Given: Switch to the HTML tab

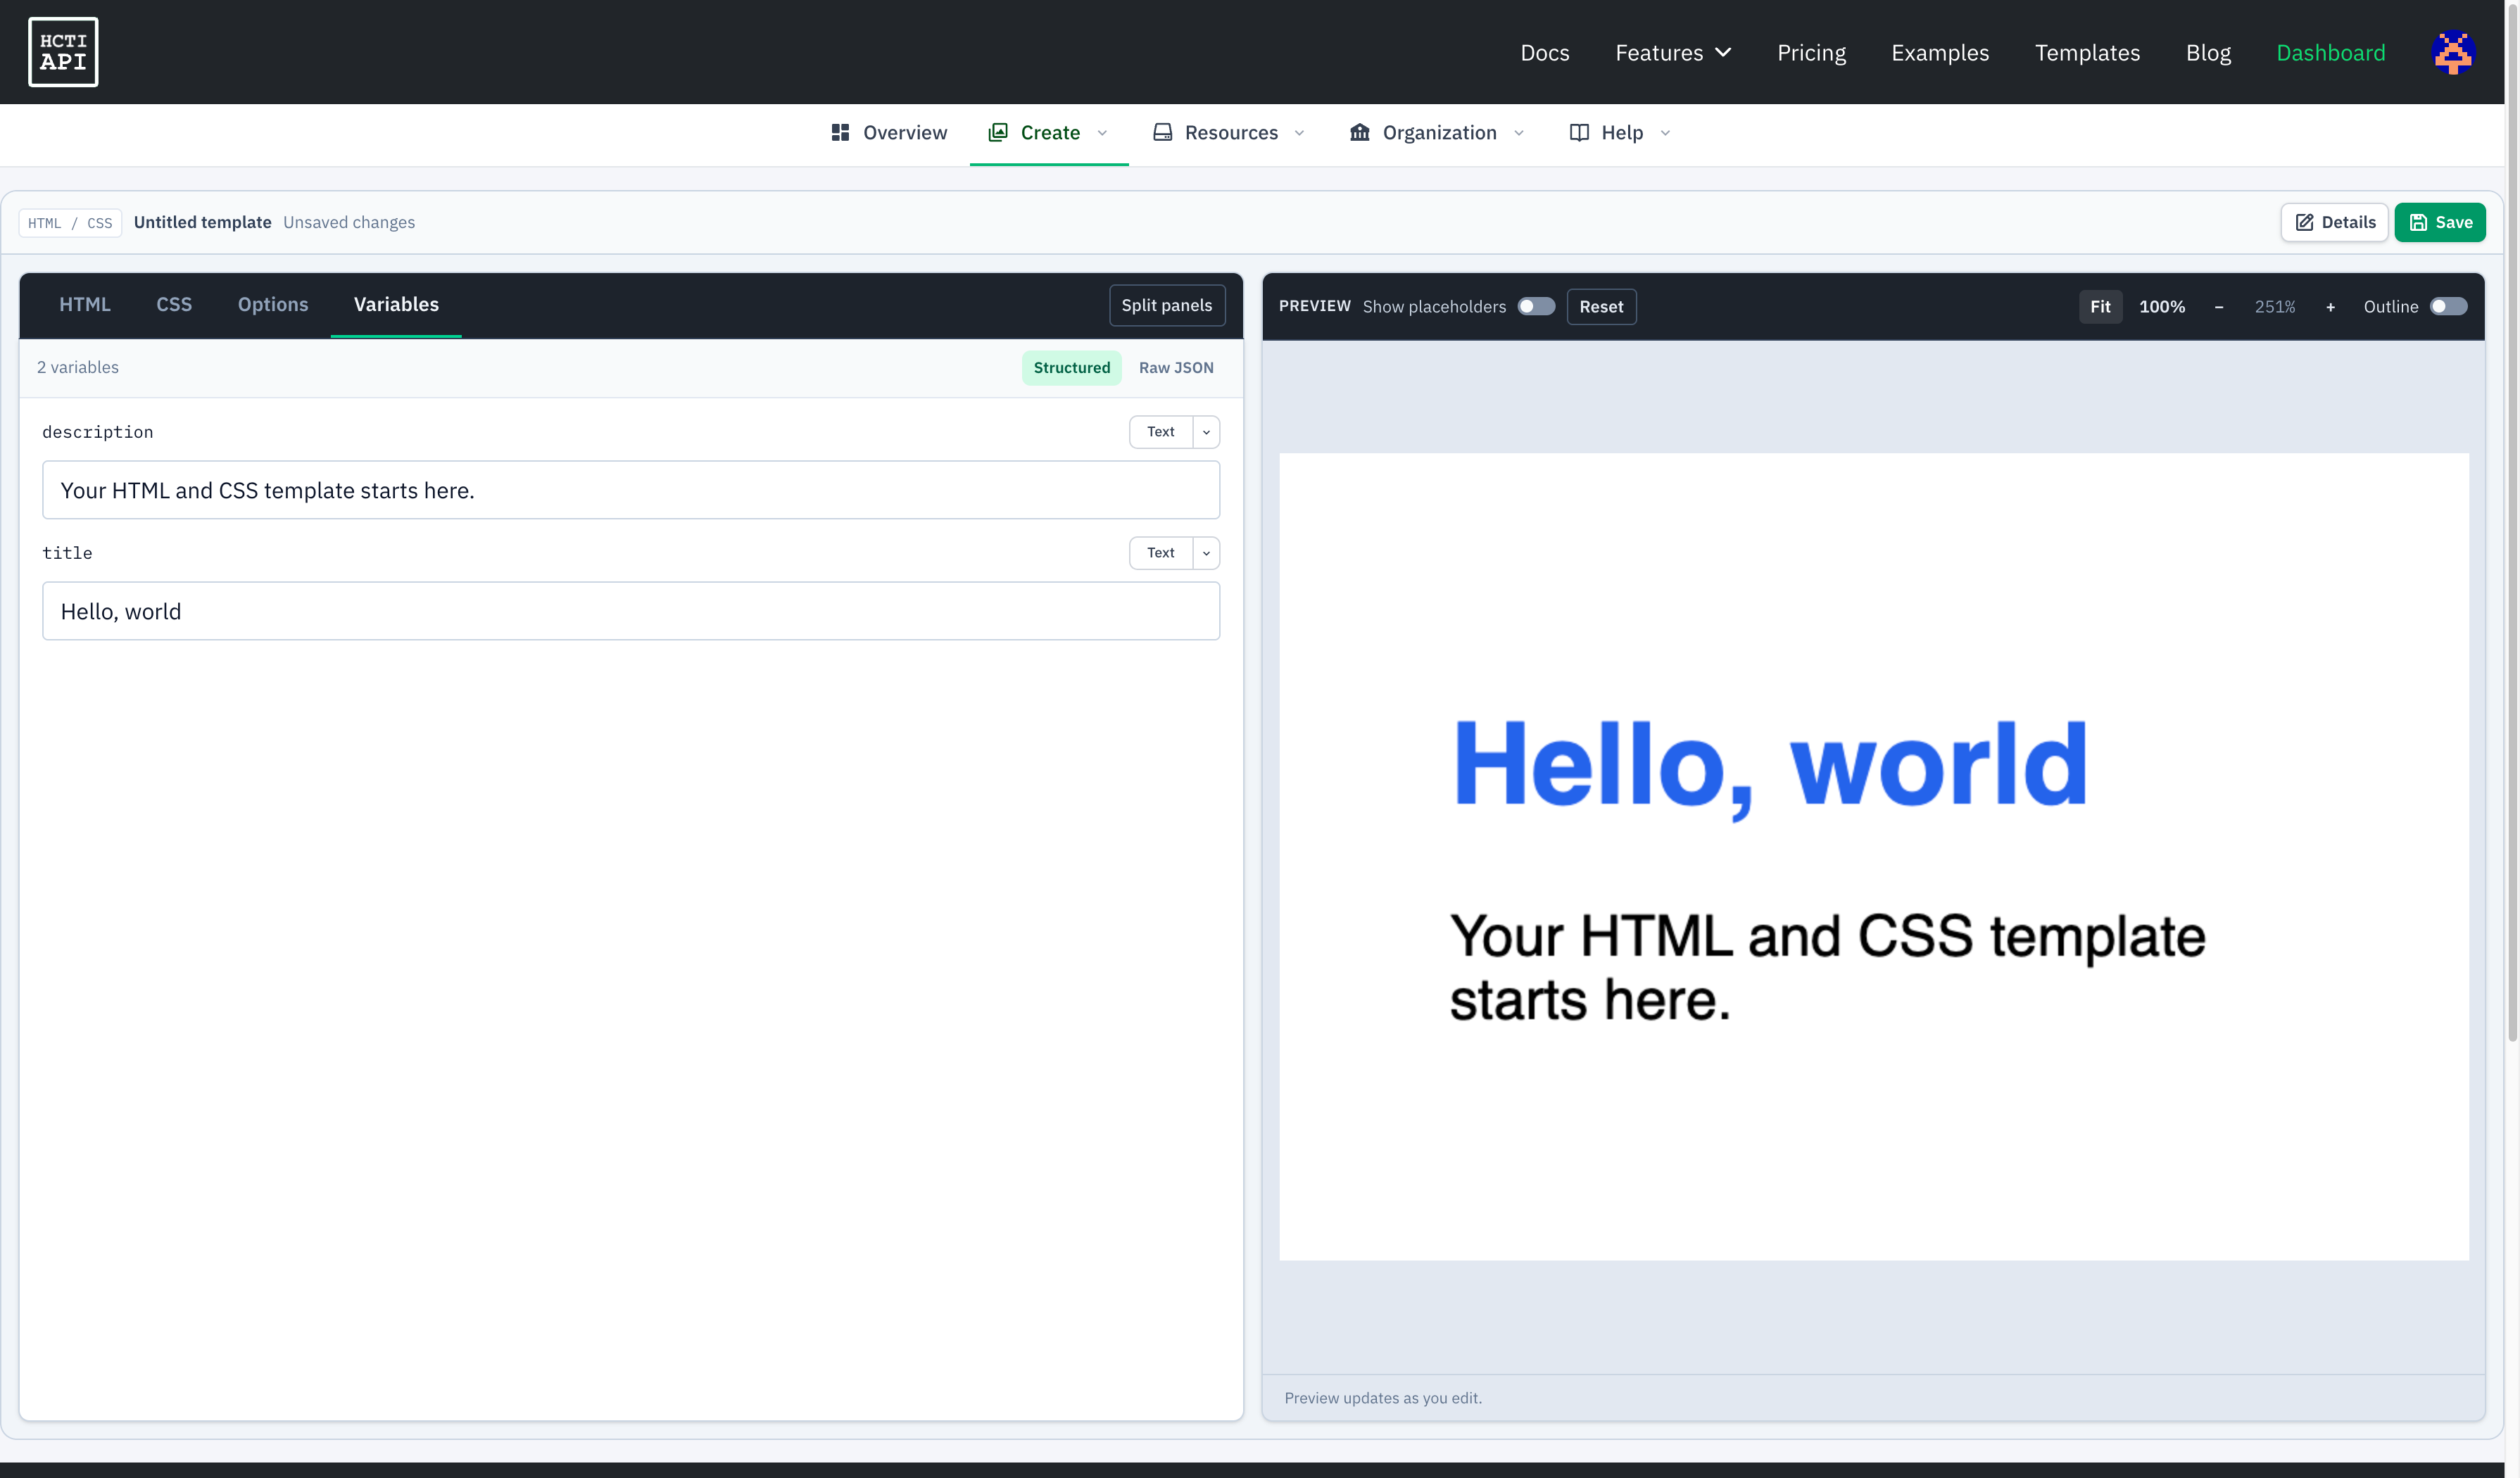Looking at the screenshot, I should click(x=84, y=304).
